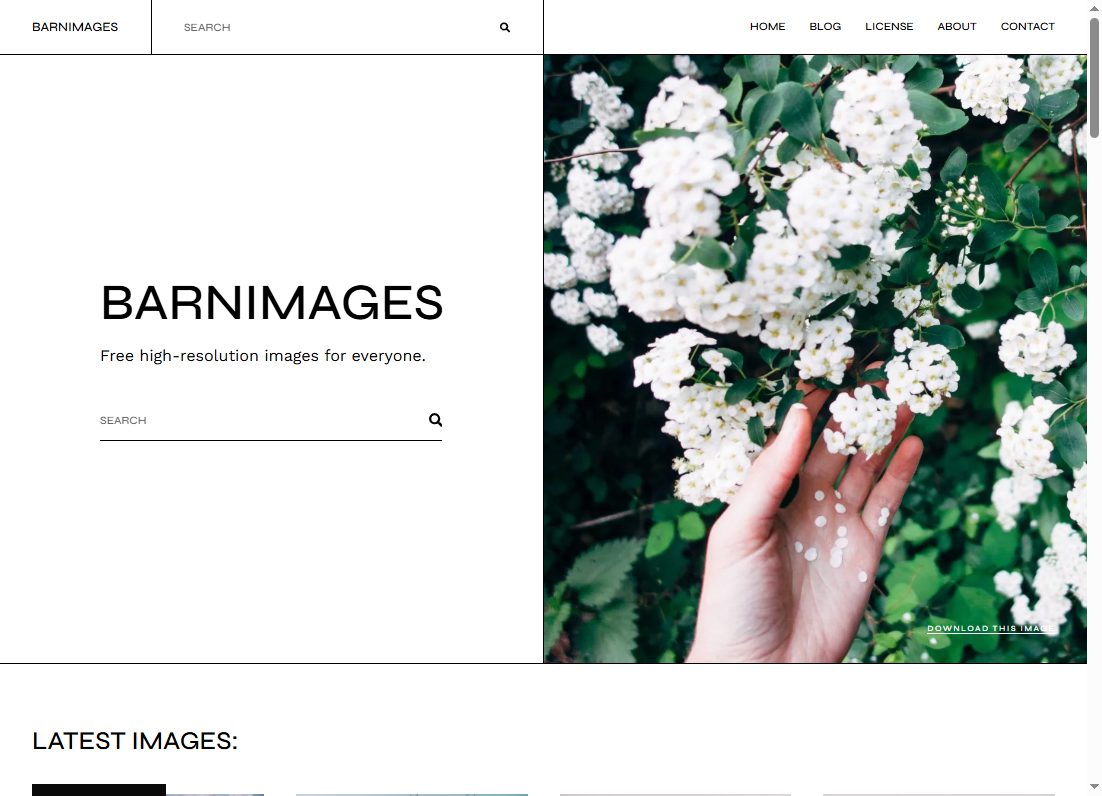
Task: Open the ABOUT page from the navigation
Action: pyautogui.click(x=956, y=27)
